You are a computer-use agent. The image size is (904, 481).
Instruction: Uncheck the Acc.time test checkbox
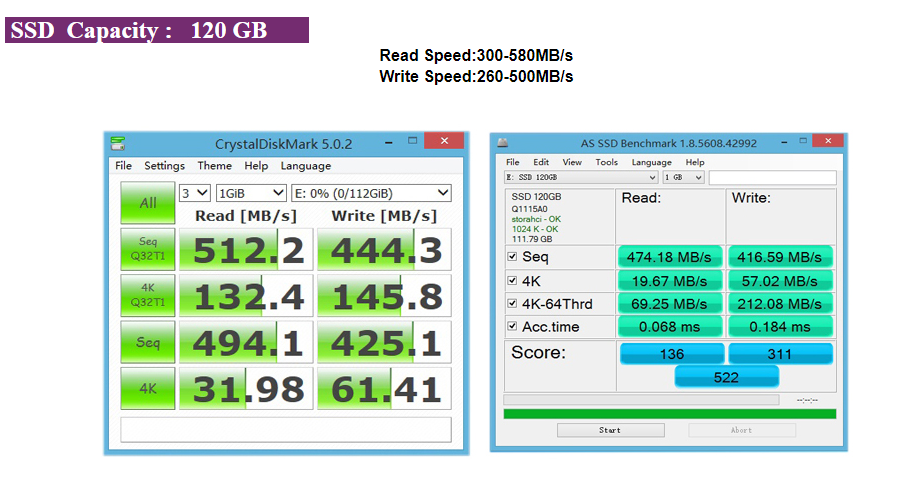512,326
